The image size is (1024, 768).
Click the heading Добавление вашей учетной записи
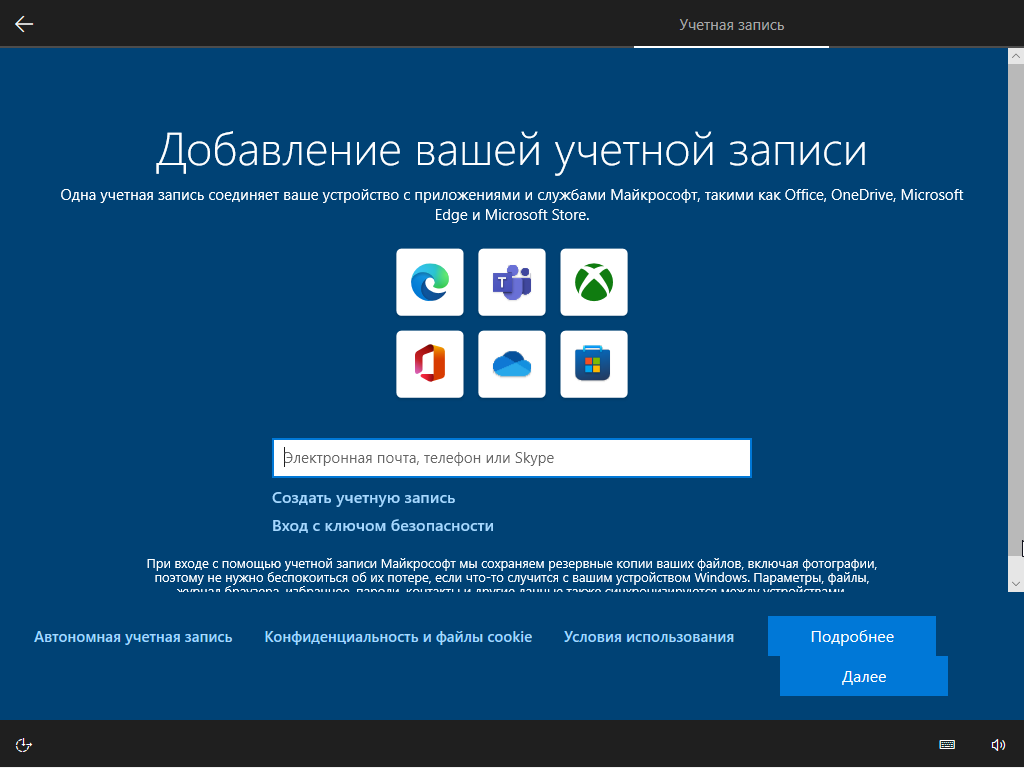point(511,150)
